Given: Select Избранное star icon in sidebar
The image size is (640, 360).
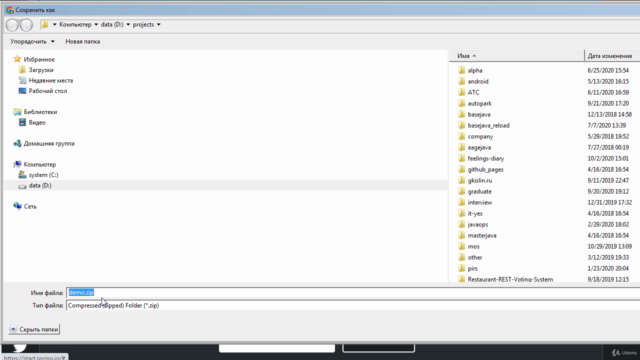Looking at the screenshot, I should coord(17,59).
